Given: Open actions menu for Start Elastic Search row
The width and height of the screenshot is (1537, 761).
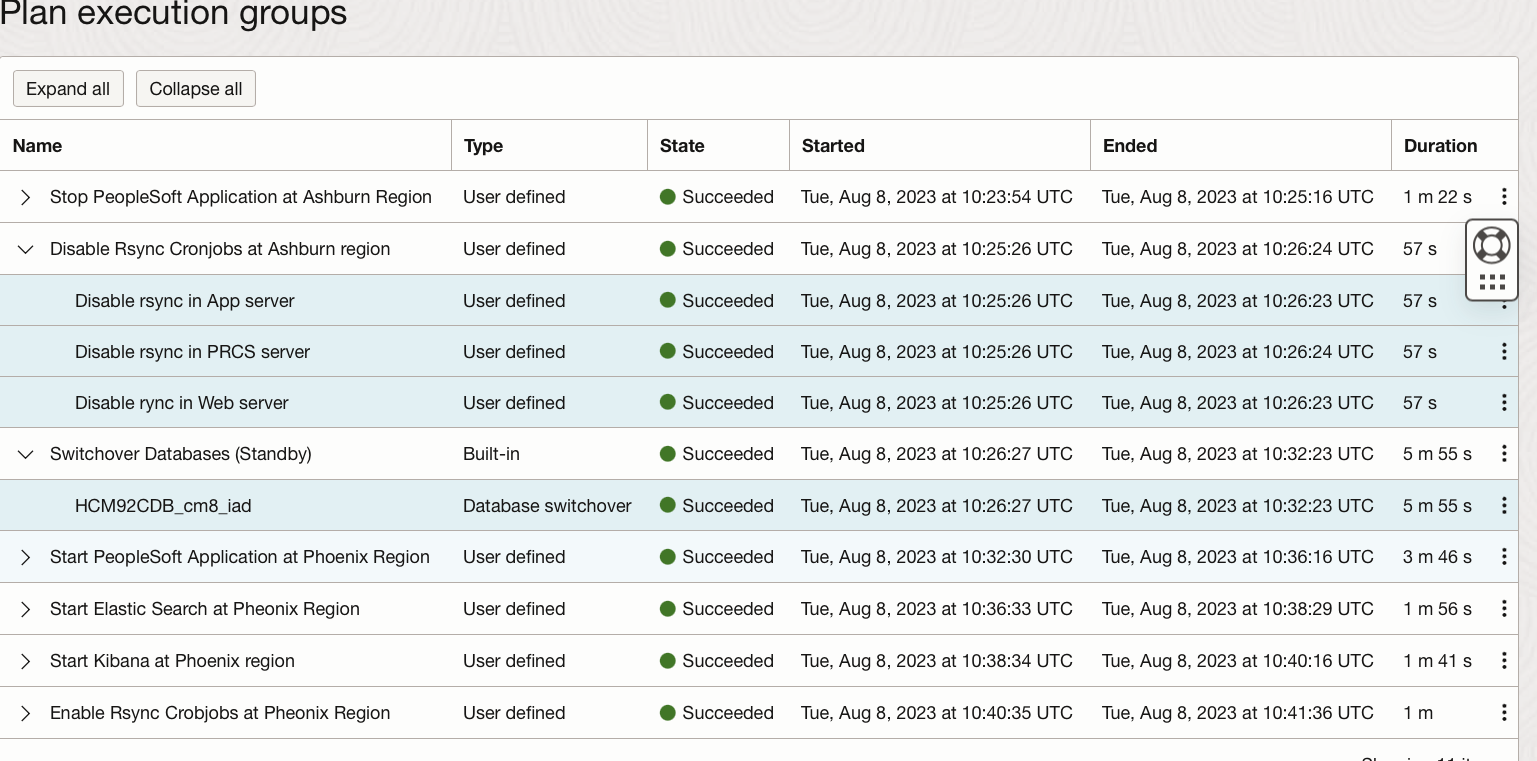Looking at the screenshot, I should [x=1503, y=609].
